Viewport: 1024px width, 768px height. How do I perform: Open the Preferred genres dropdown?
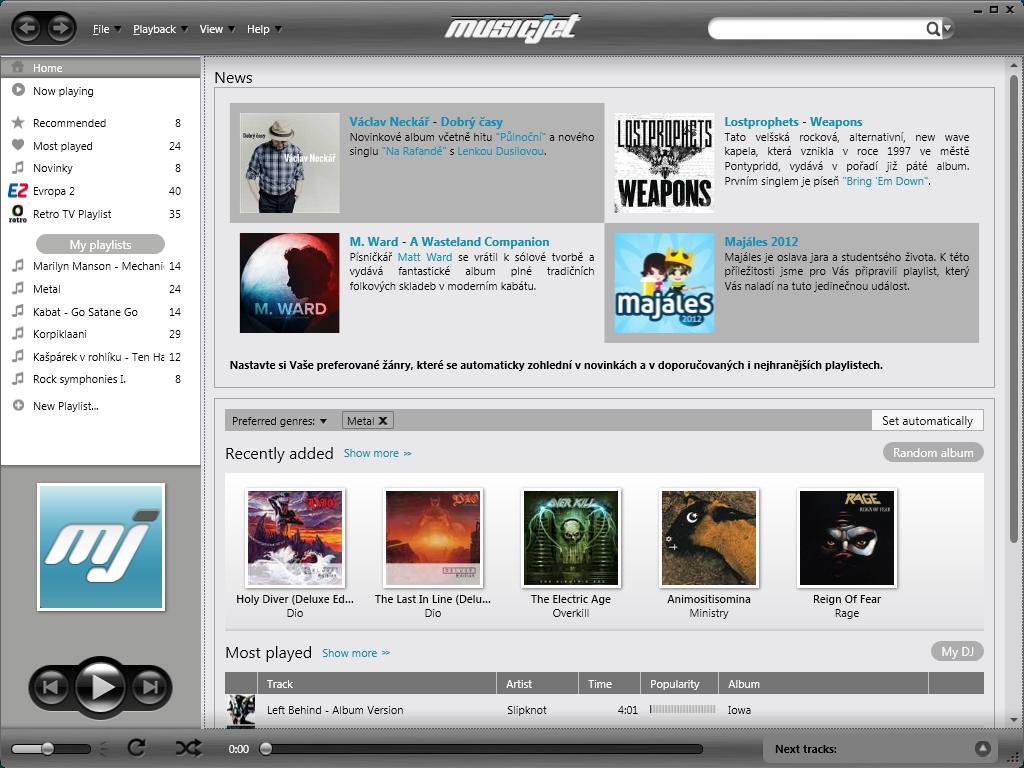click(280, 421)
